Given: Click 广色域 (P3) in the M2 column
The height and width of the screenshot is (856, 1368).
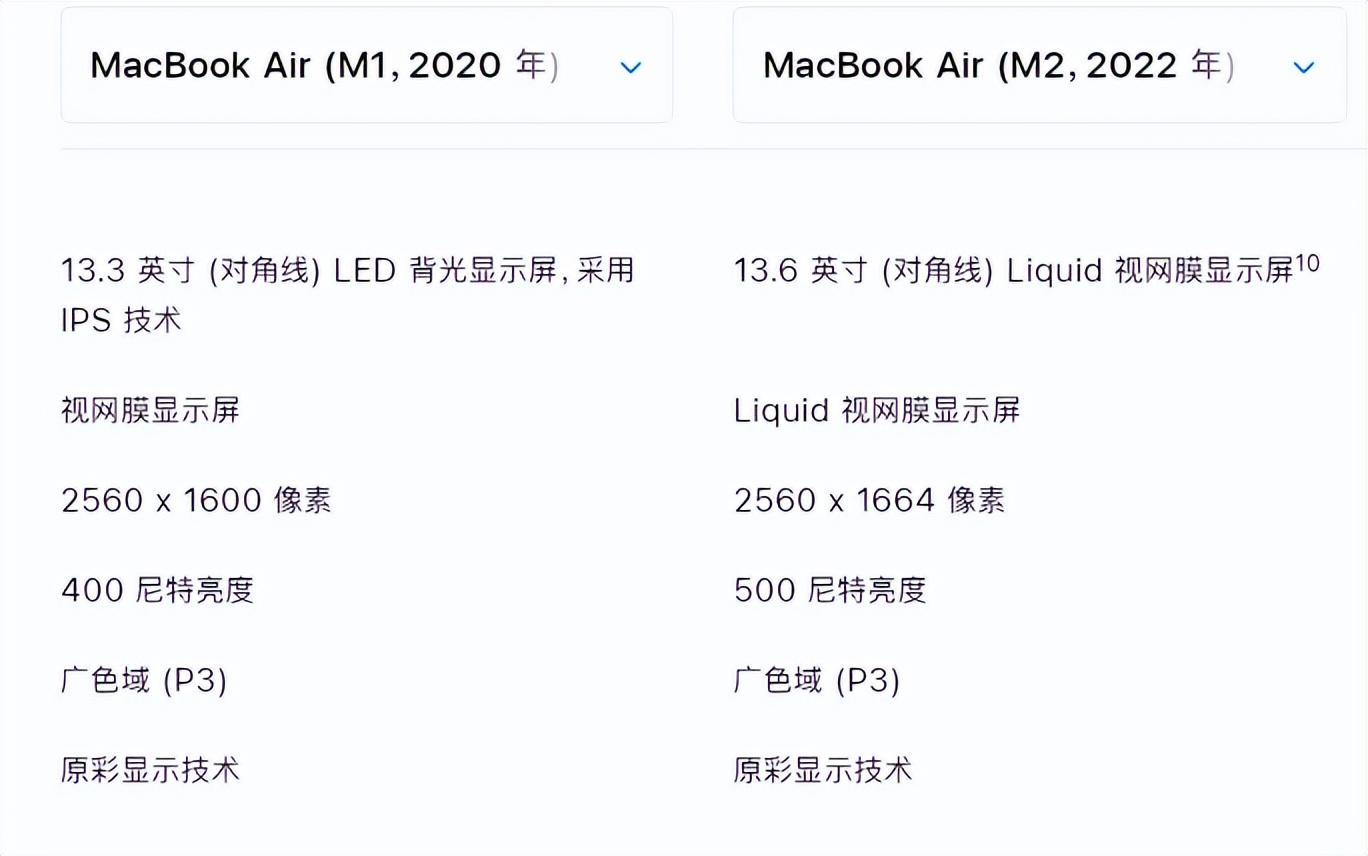Looking at the screenshot, I should (817, 681).
